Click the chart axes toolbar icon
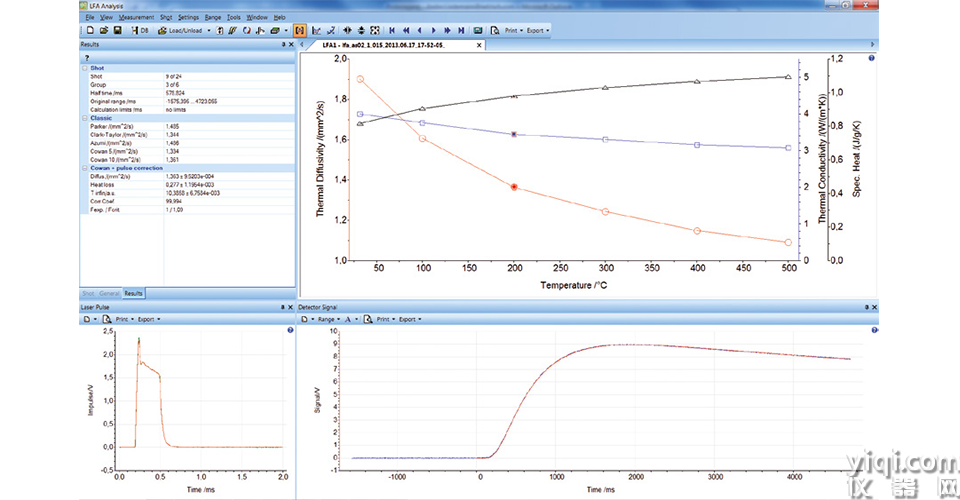The width and height of the screenshot is (960, 500). (x=317, y=30)
